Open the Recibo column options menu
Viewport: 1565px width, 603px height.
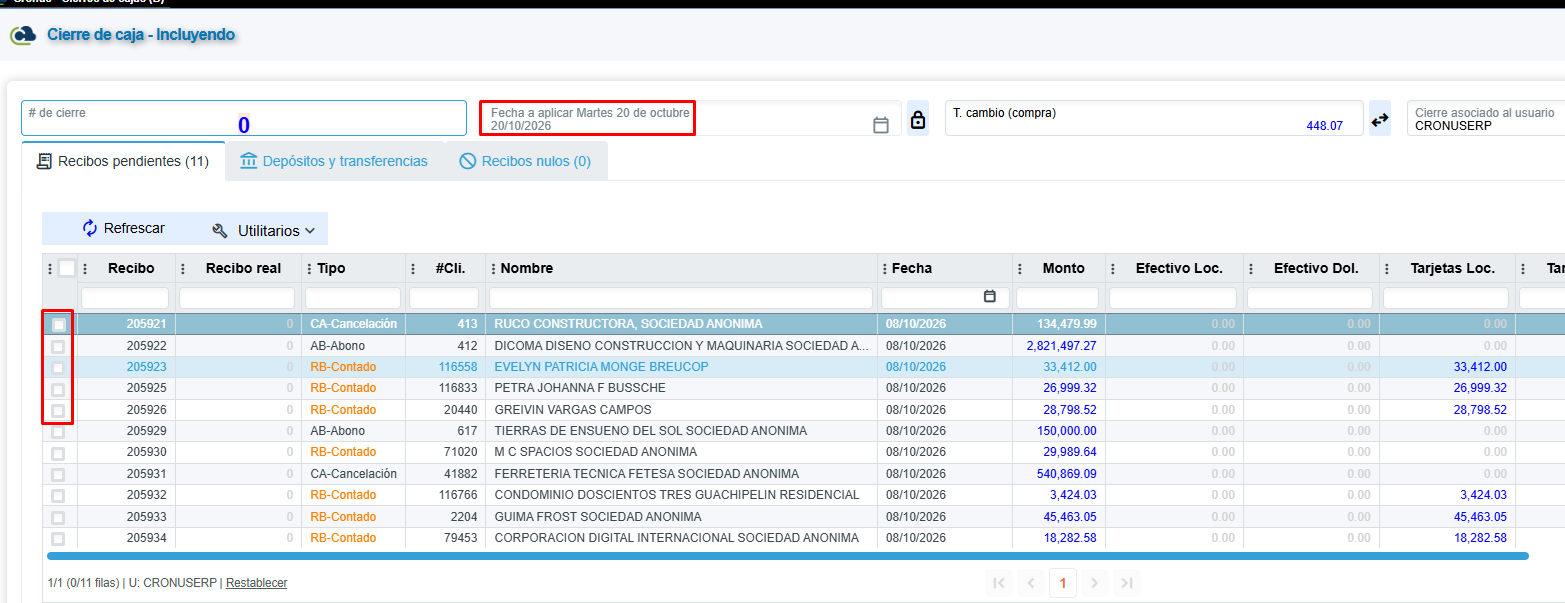85,268
